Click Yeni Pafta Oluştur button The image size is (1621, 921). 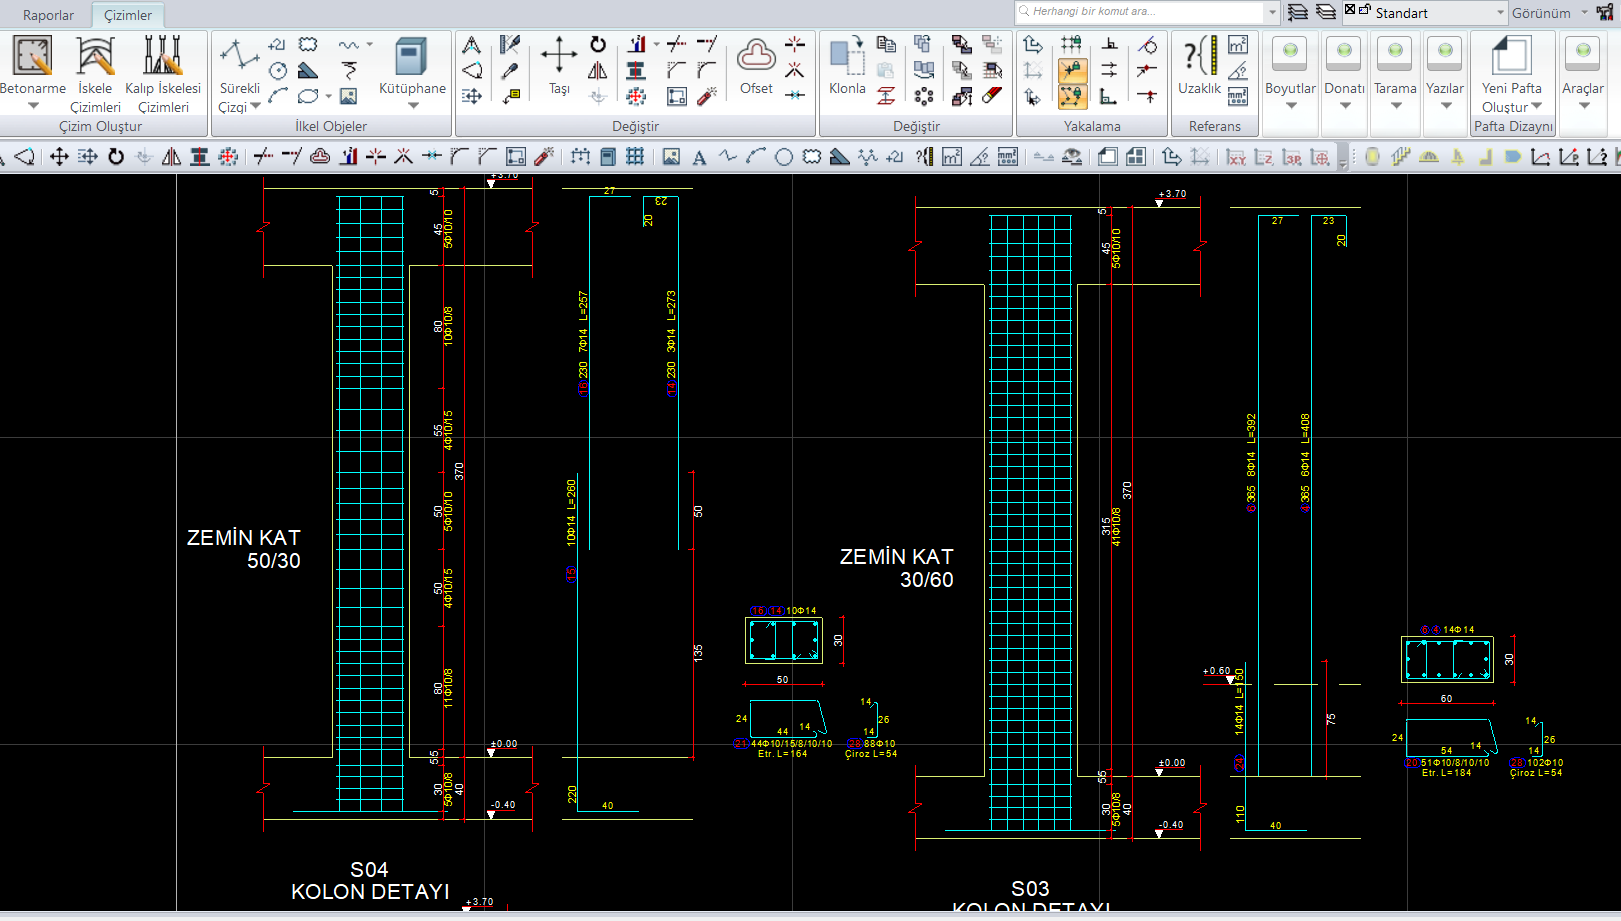click(1512, 74)
